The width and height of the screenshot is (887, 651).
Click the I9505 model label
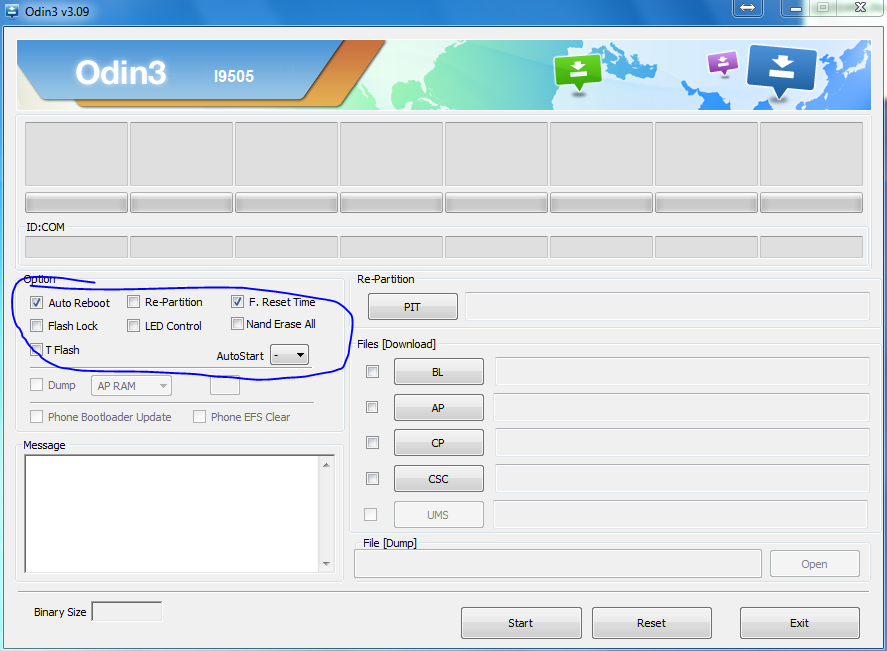tap(234, 76)
